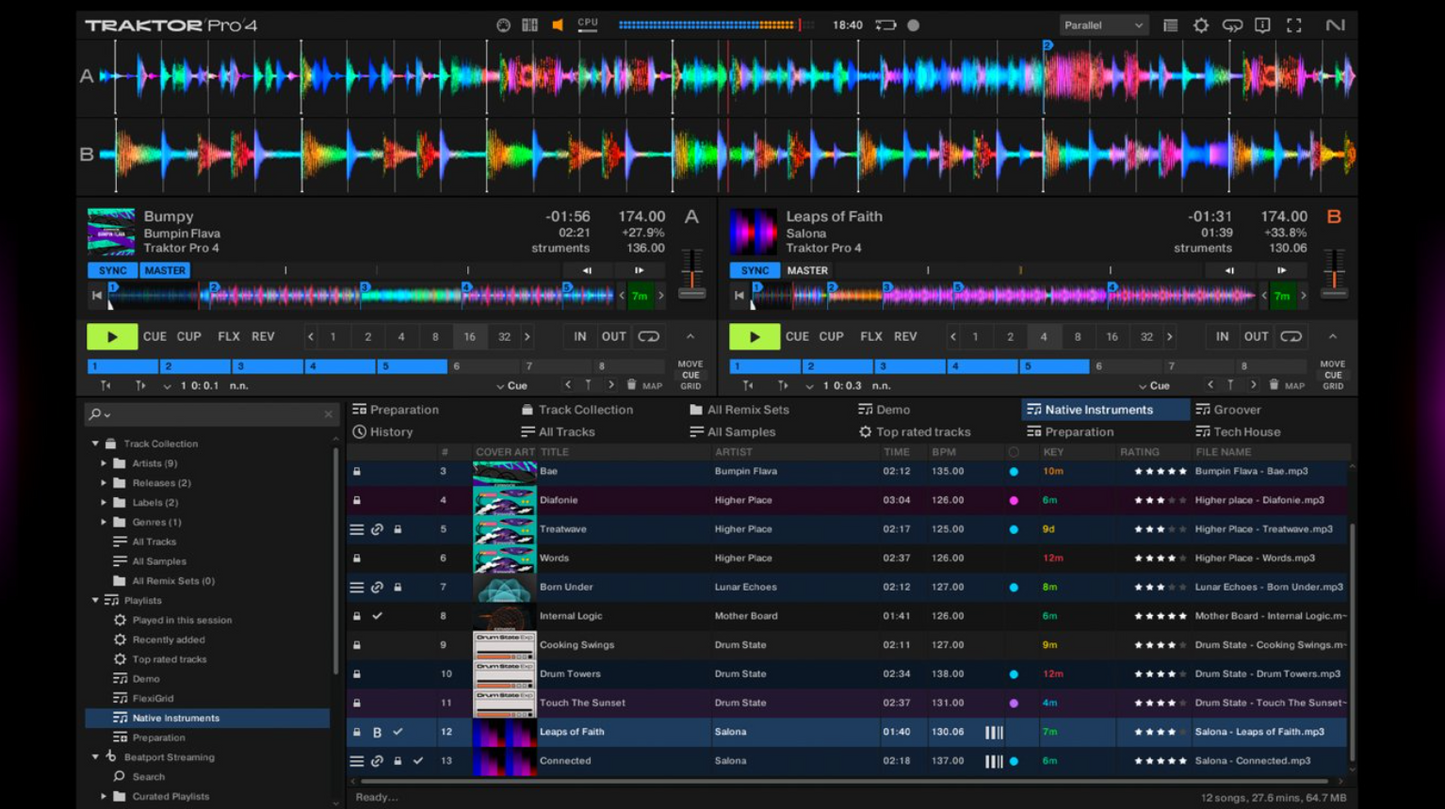
Task: Expand the Cue type dropdown on deck B
Action: tap(1155, 385)
